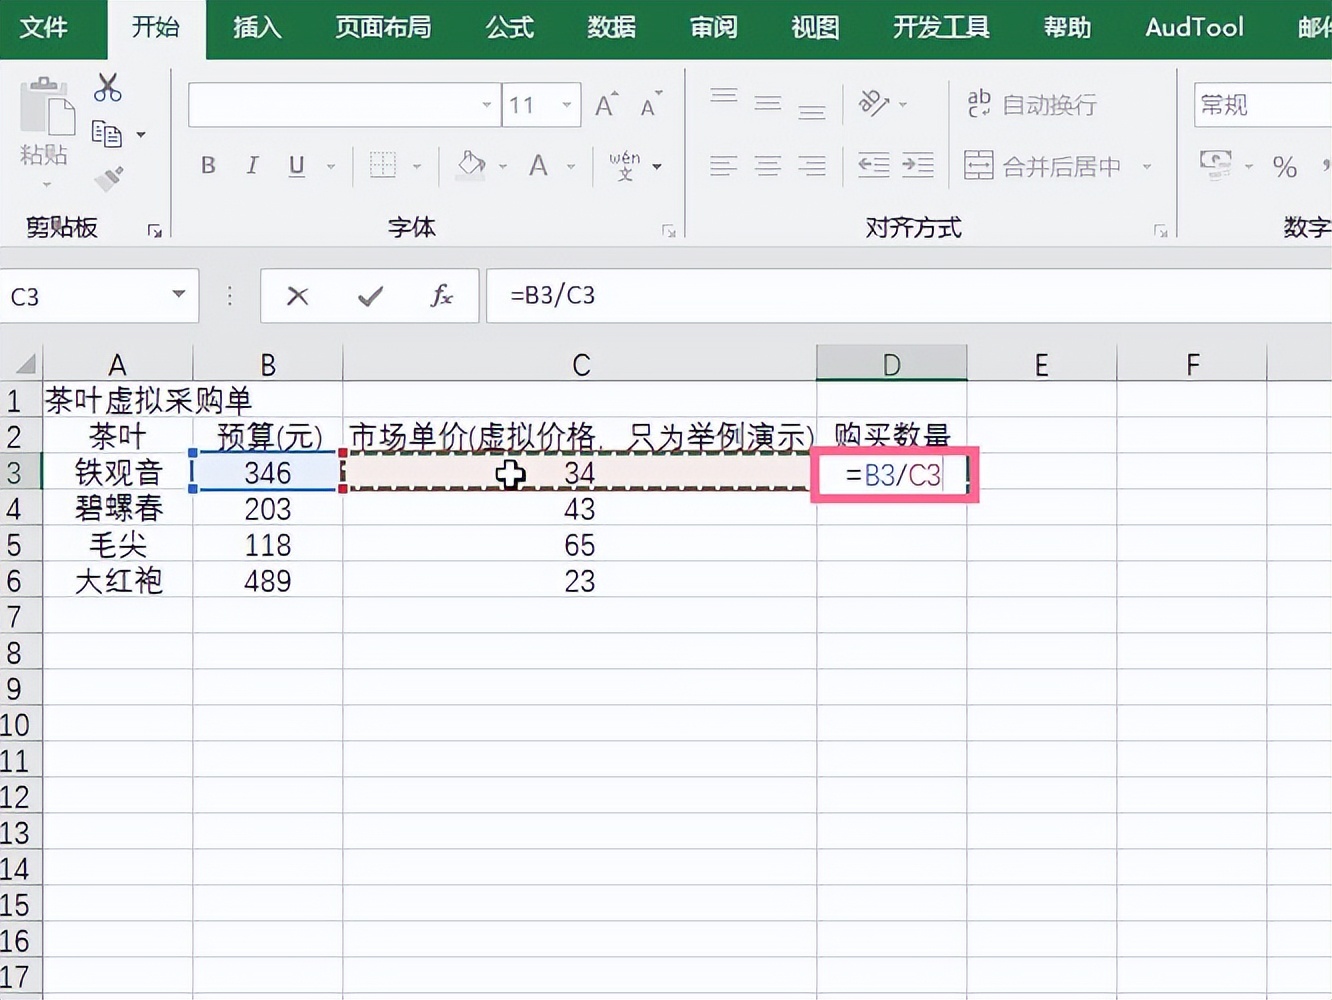1332x1000 pixels.
Task: Confirm formula with the checkmark button
Action: pyautogui.click(x=369, y=296)
